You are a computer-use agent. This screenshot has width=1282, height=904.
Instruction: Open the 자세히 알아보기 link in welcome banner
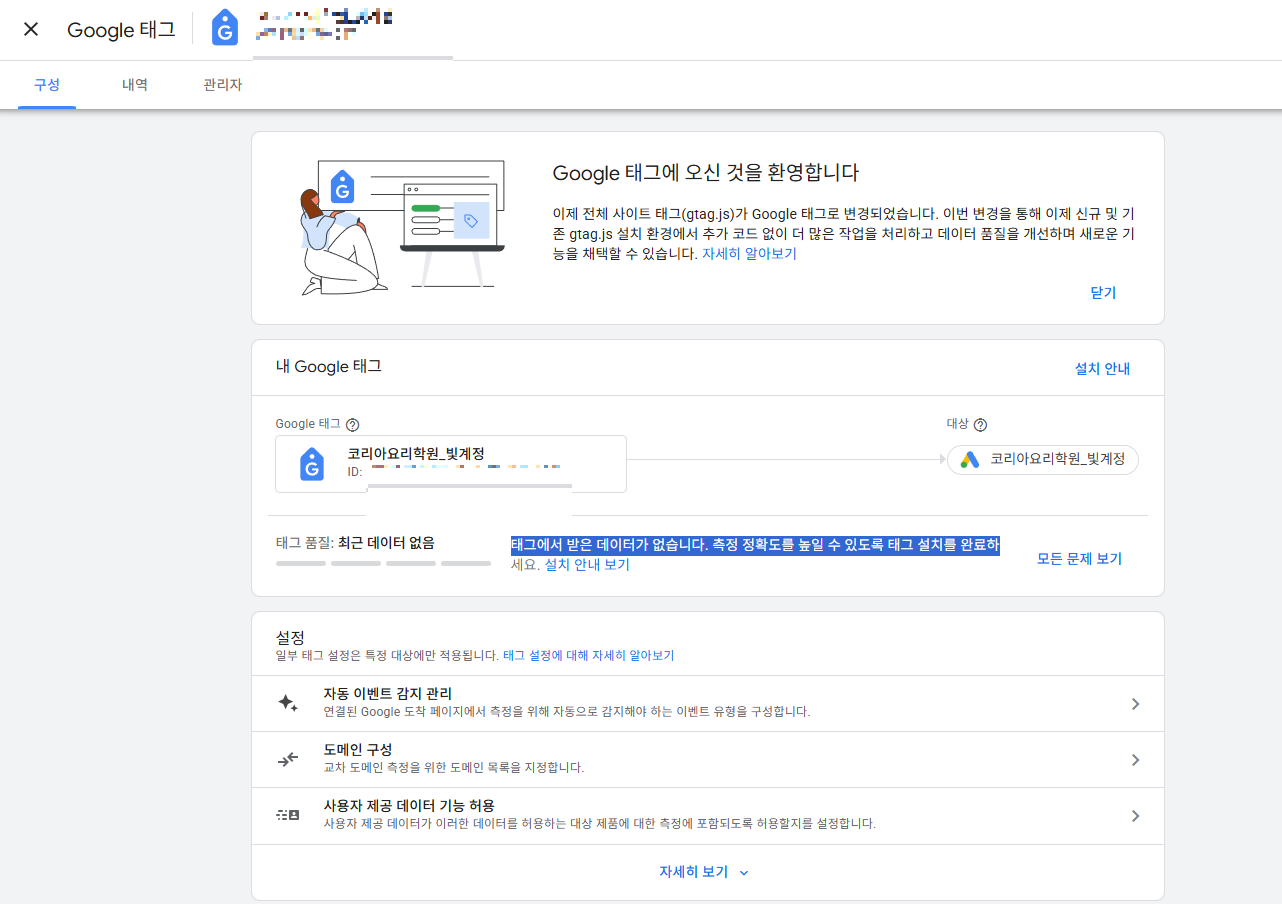(749, 254)
